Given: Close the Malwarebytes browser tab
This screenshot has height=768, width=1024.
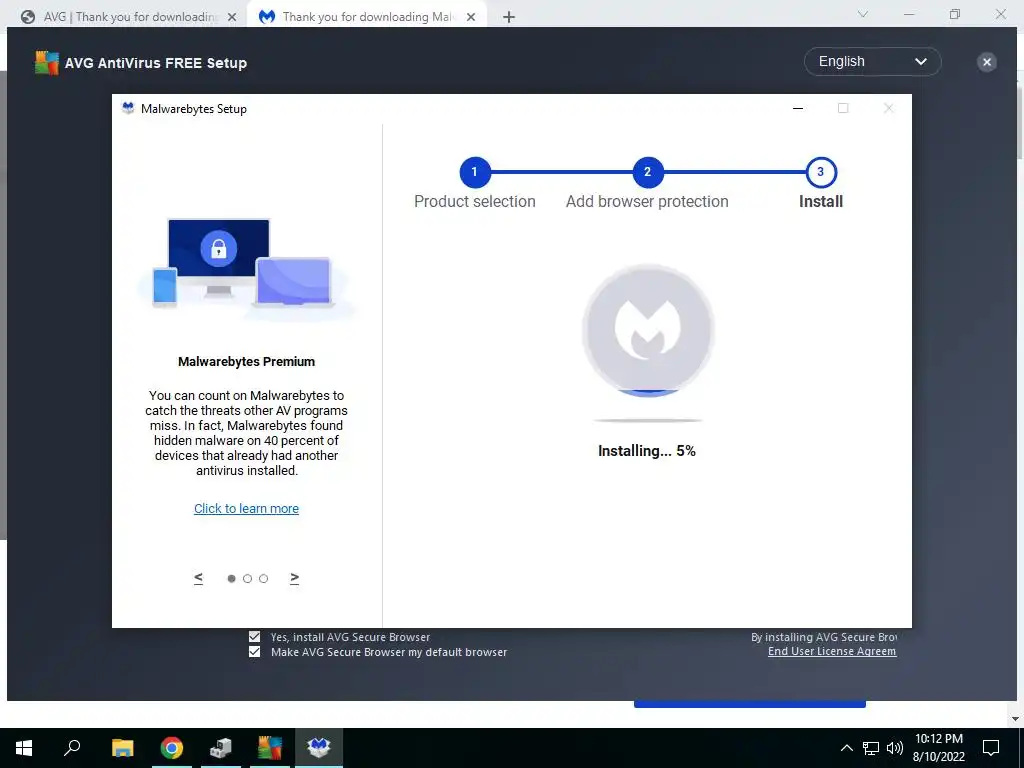Looking at the screenshot, I should 471,18.
